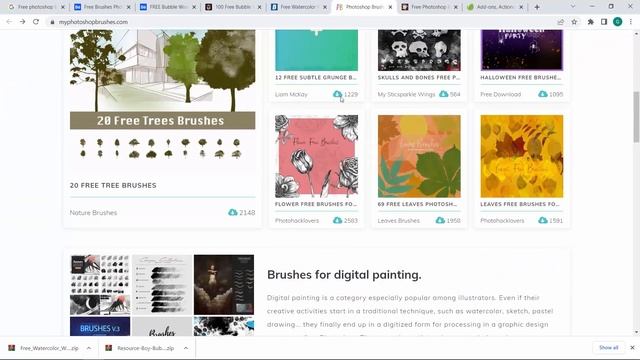
Task: Toggle the browser side panel icon
Action: [x=604, y=22]
